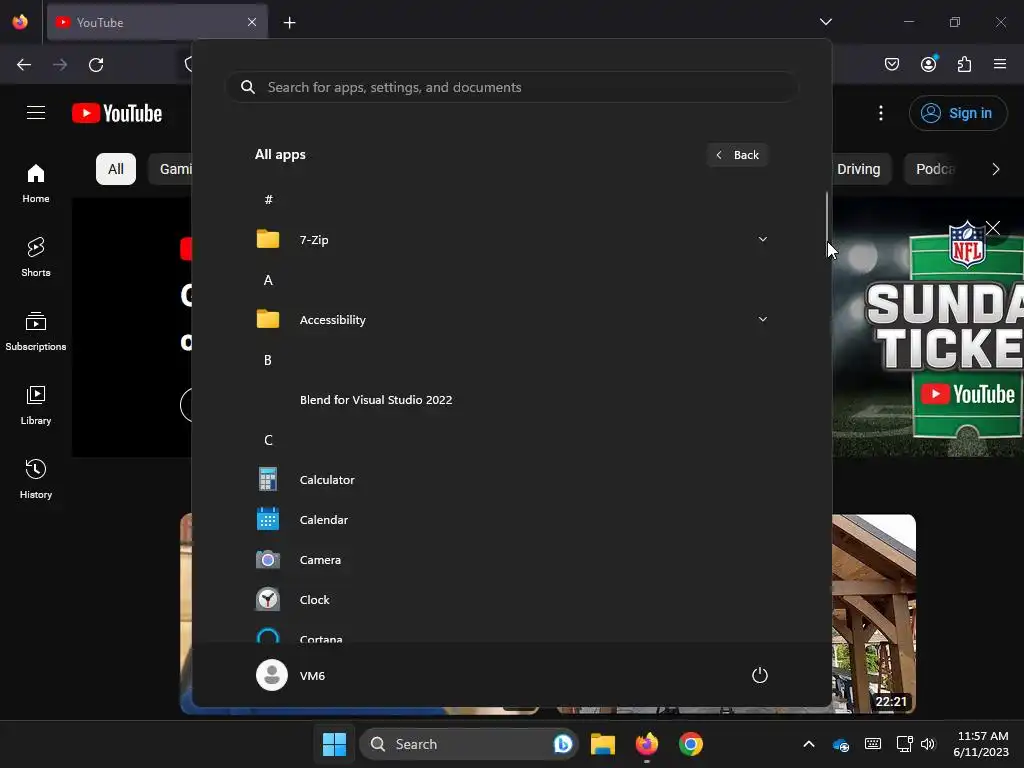Viewport: 1024px width, 768px height.
Task: Focus the Start menu search field
Action: click(x=511, y=87)
